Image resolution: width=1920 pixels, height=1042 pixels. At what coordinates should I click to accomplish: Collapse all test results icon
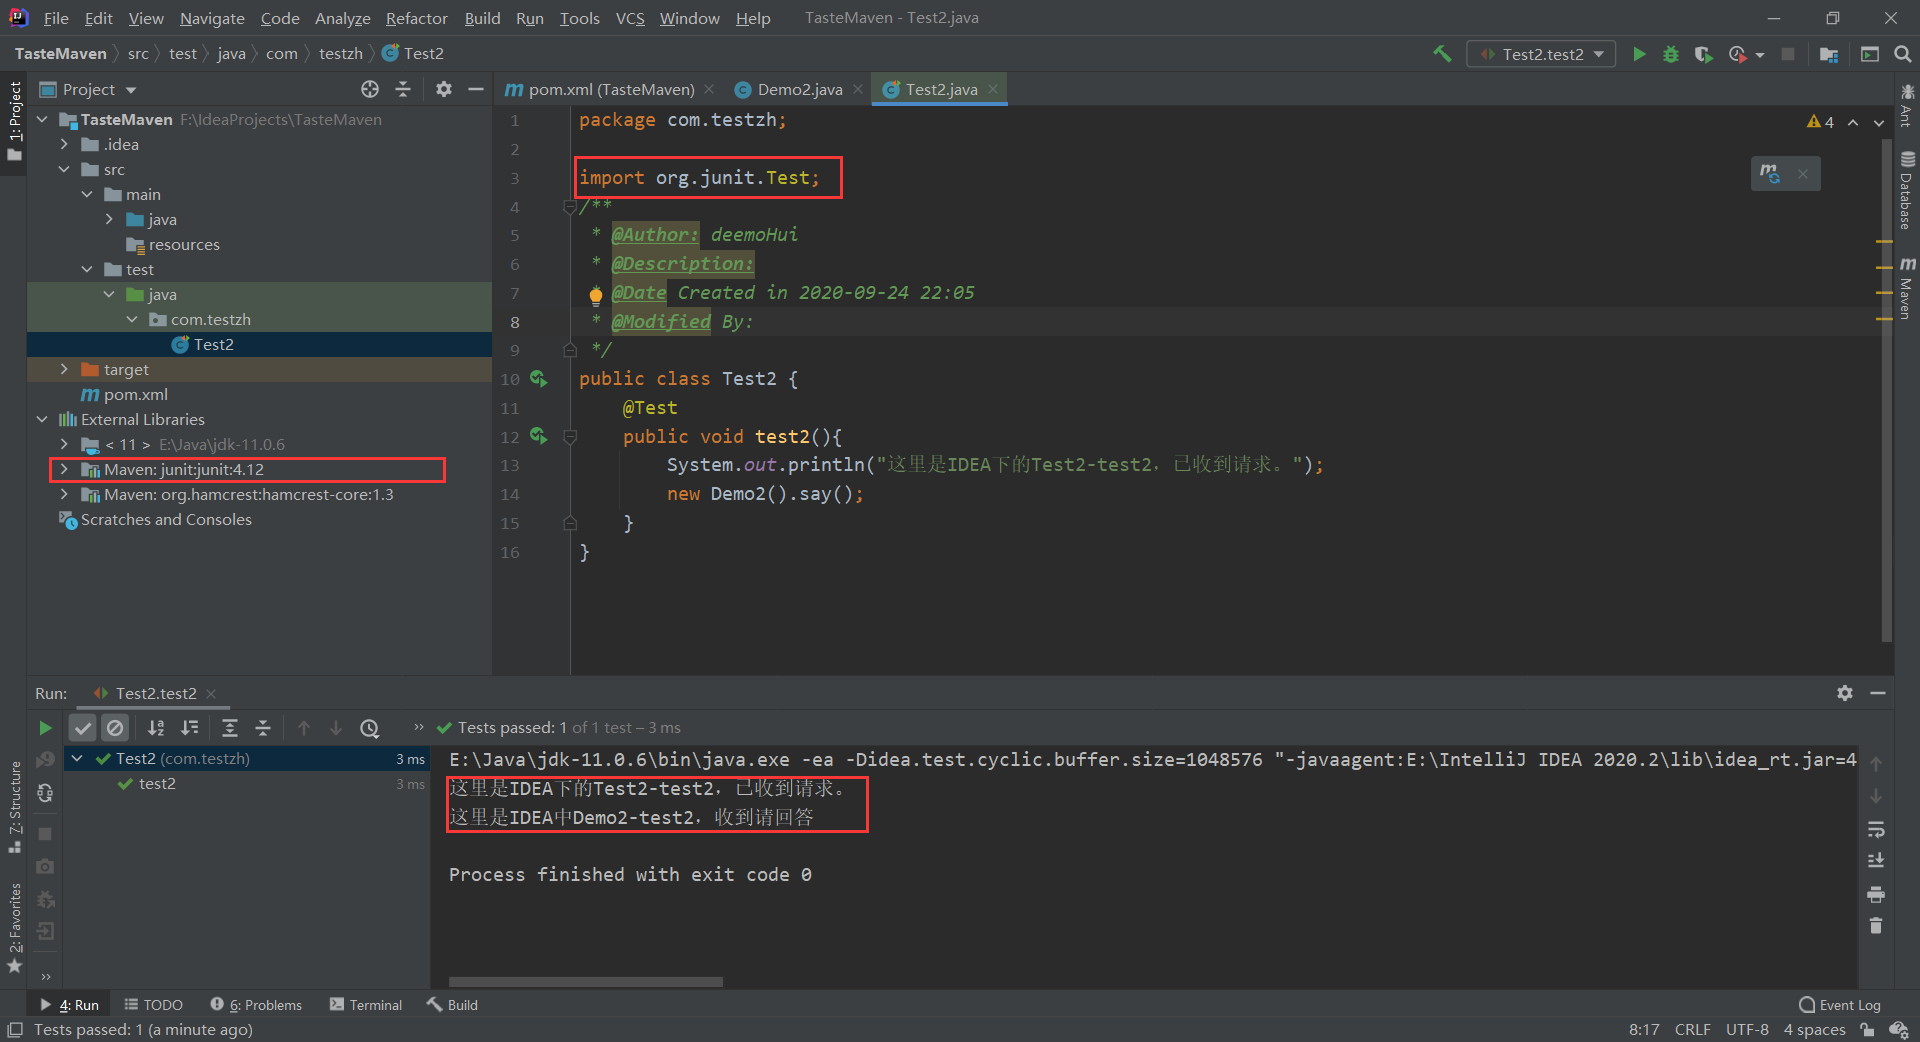(x=263, y=728)
